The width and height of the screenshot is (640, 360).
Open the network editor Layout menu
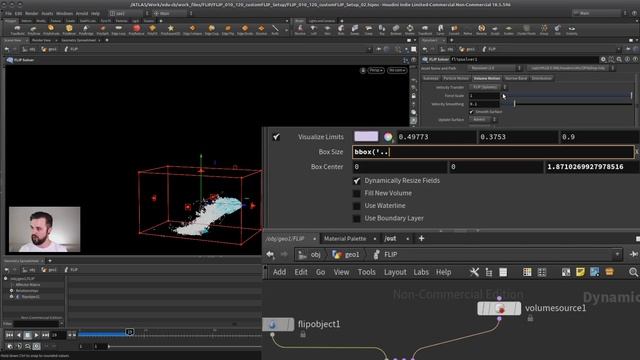[395, 272]
